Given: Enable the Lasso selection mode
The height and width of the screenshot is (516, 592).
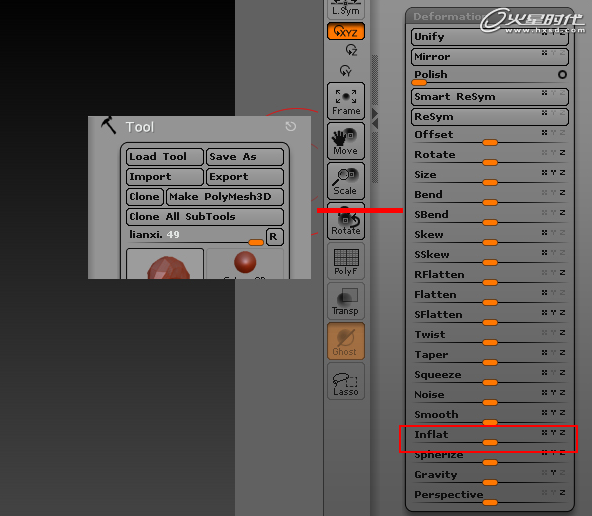Looking at the screenshot, I should pyautogui.click(x=345, y=381).
